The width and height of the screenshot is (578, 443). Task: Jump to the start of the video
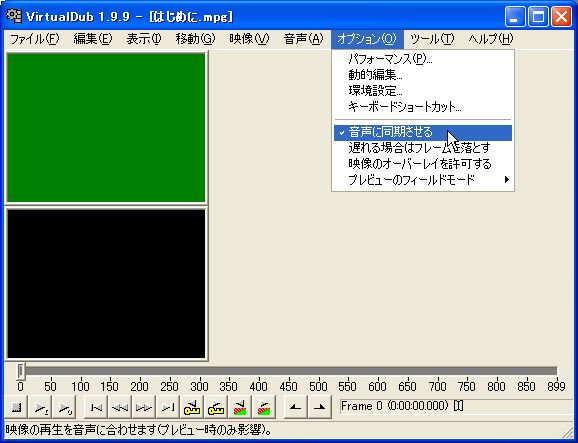pyautogui.click(x=96, y=407)
